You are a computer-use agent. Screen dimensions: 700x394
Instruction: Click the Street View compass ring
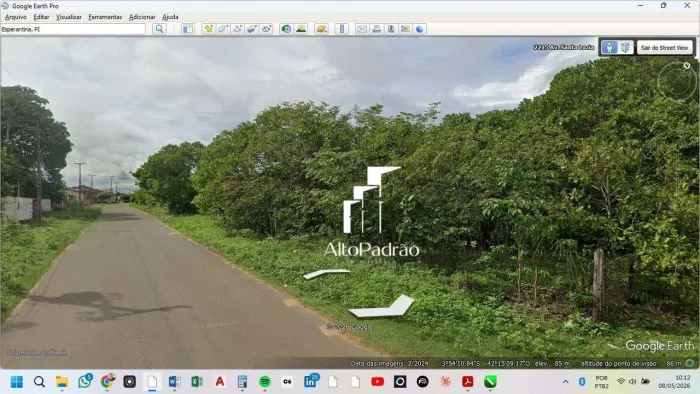pyautogui.click(x=677, y=81)
